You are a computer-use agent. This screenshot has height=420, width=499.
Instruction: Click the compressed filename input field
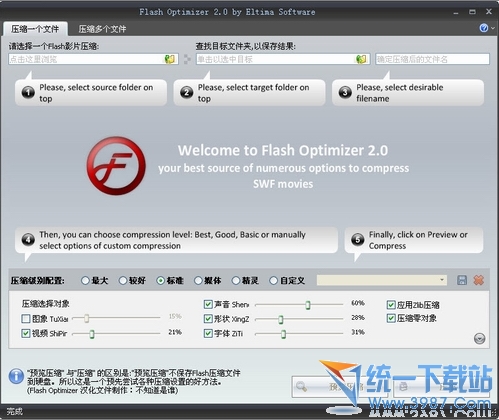[x=432, y=59]
